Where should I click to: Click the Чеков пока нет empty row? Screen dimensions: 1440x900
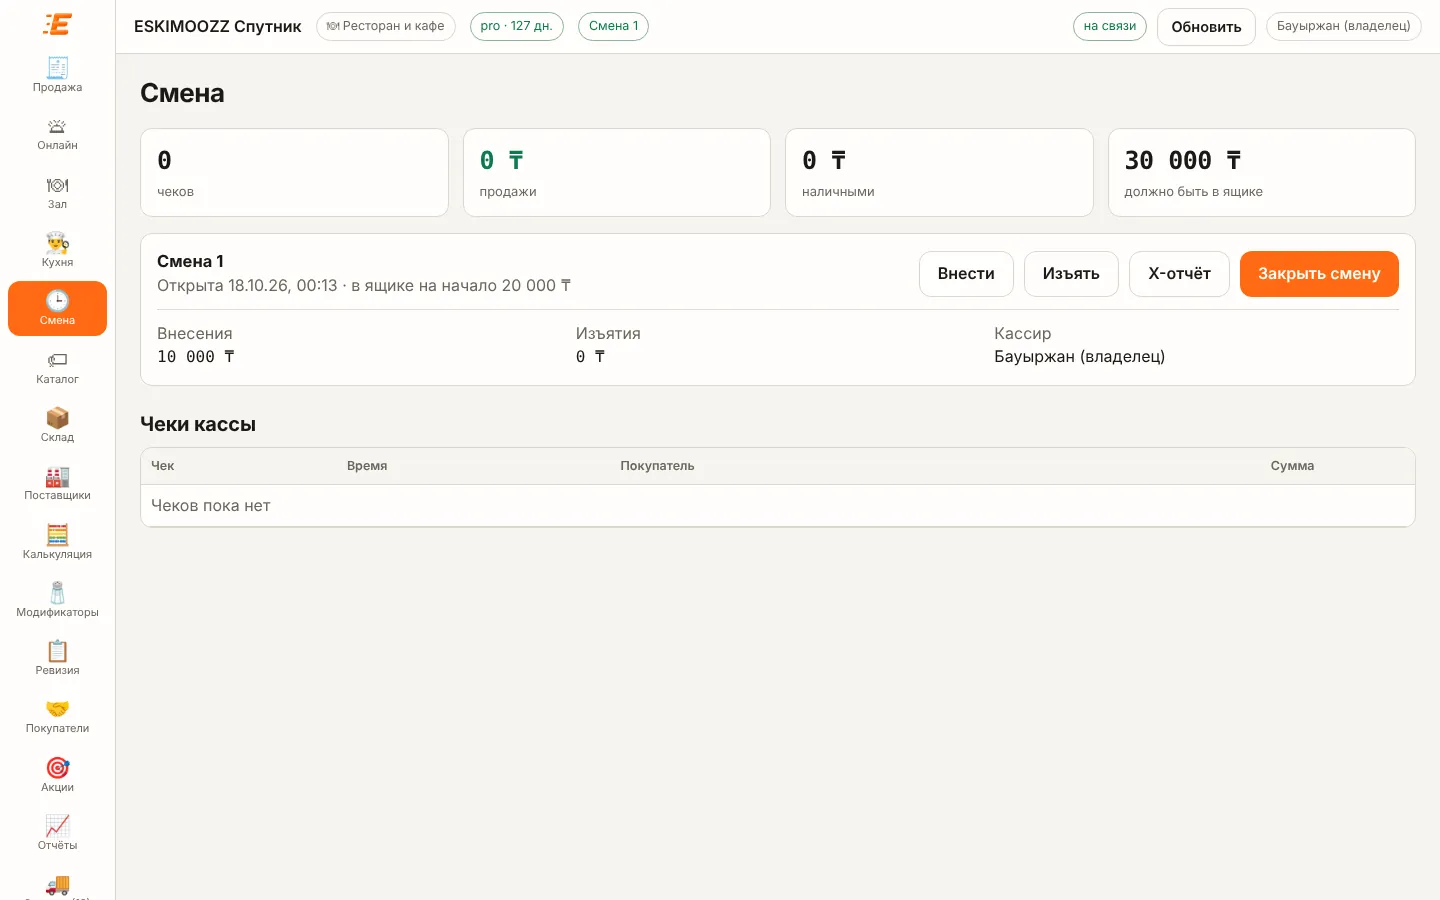click(778, 506)
